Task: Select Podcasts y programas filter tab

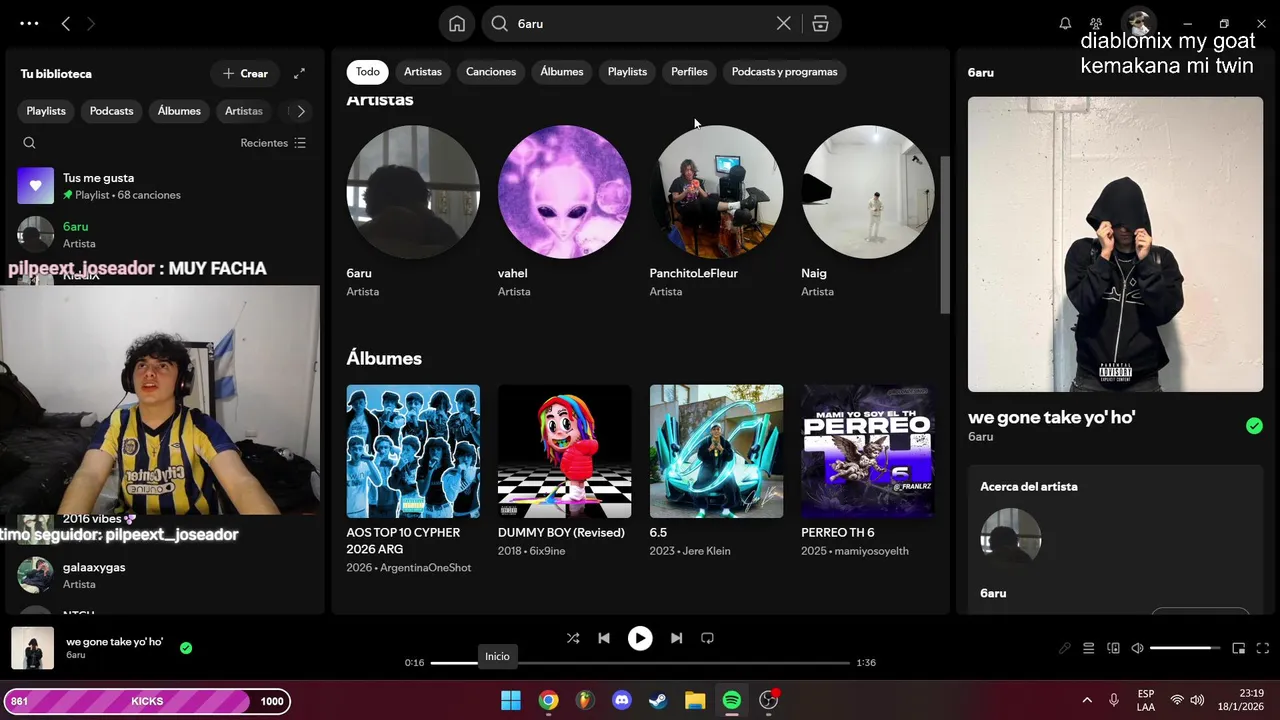Action: coord(785,72)
